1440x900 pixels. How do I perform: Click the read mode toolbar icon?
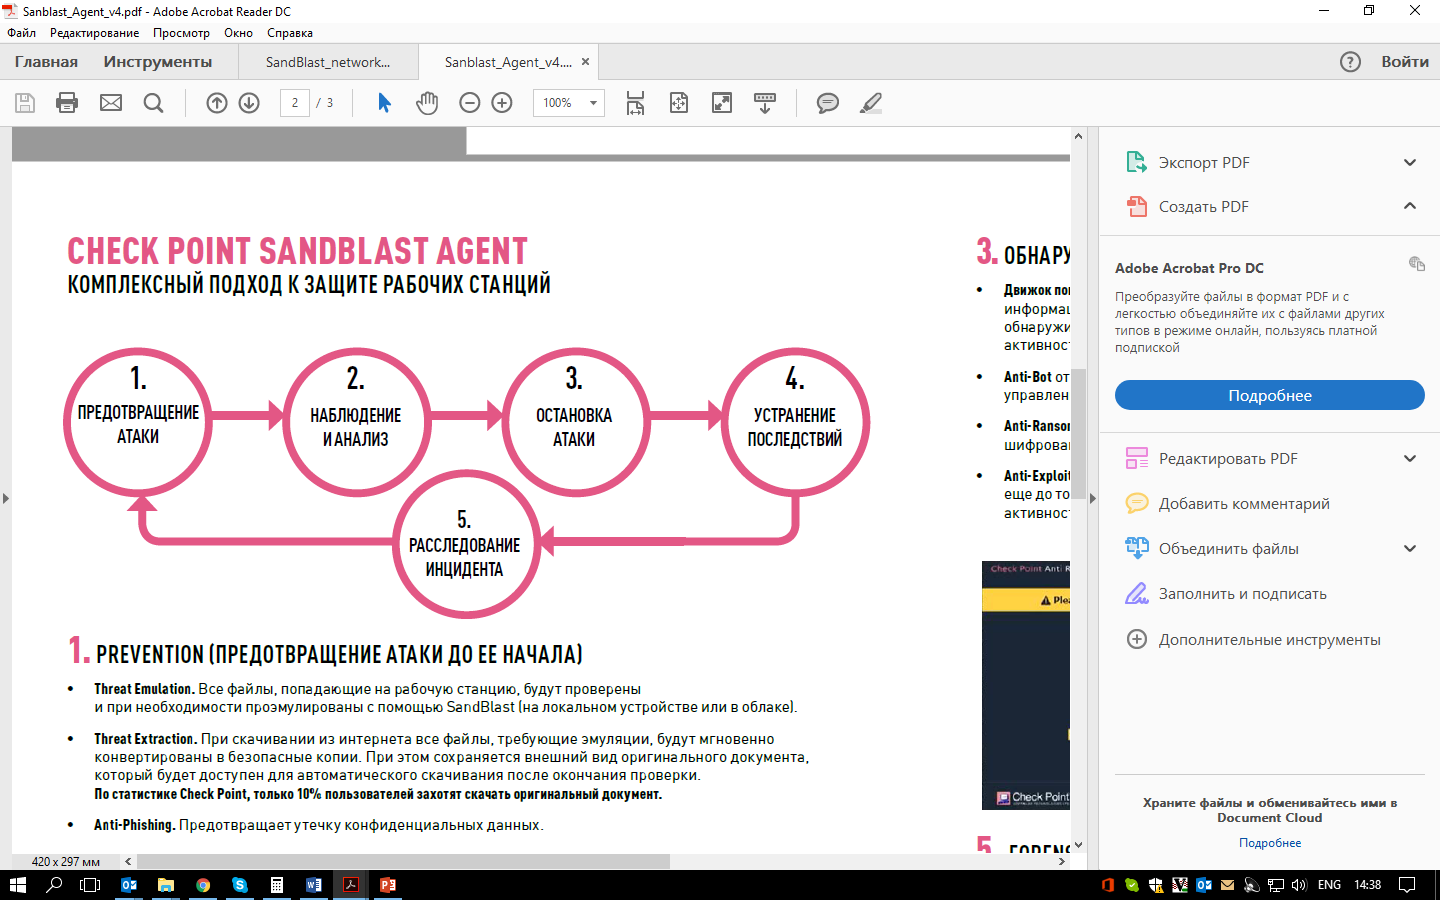(x=765, y=103)
